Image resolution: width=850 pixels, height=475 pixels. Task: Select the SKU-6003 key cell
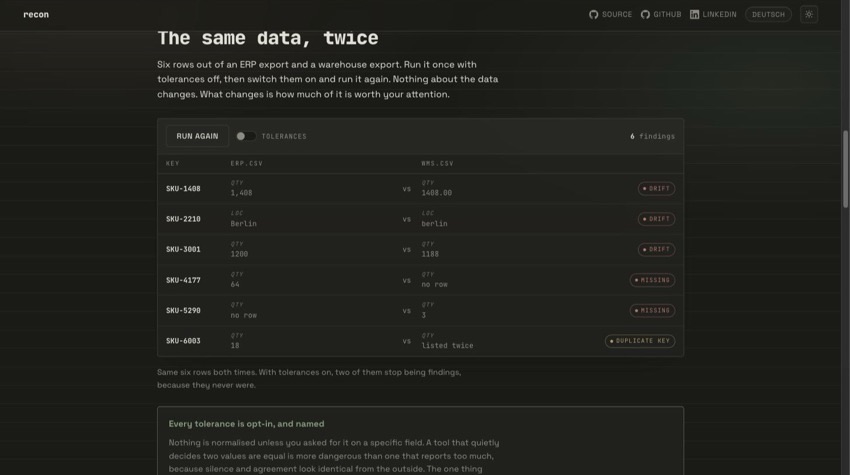pos(183,341)
